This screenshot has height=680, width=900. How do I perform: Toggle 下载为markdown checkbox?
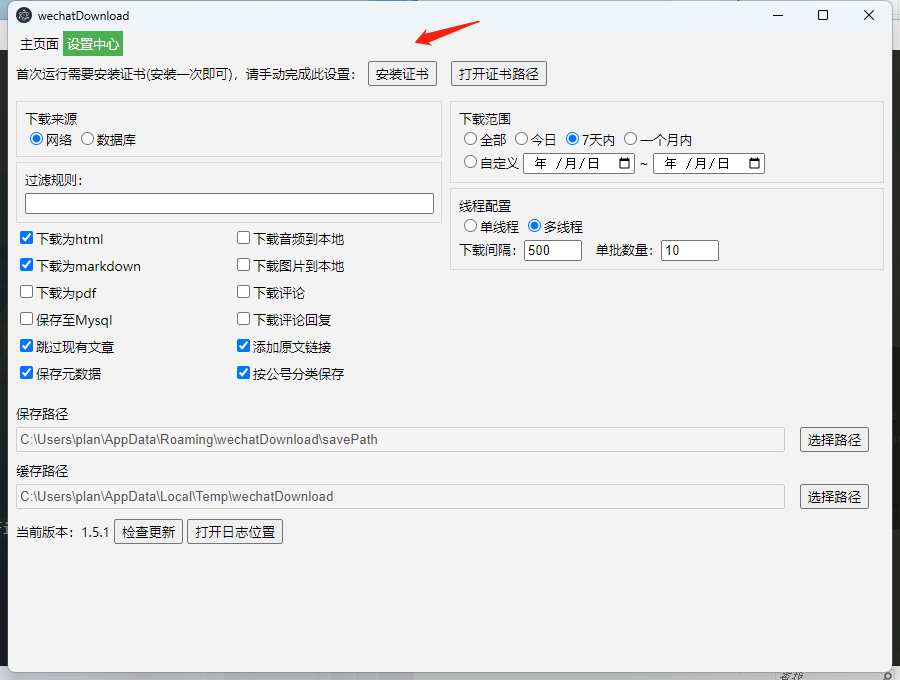[x=26, y=265]
